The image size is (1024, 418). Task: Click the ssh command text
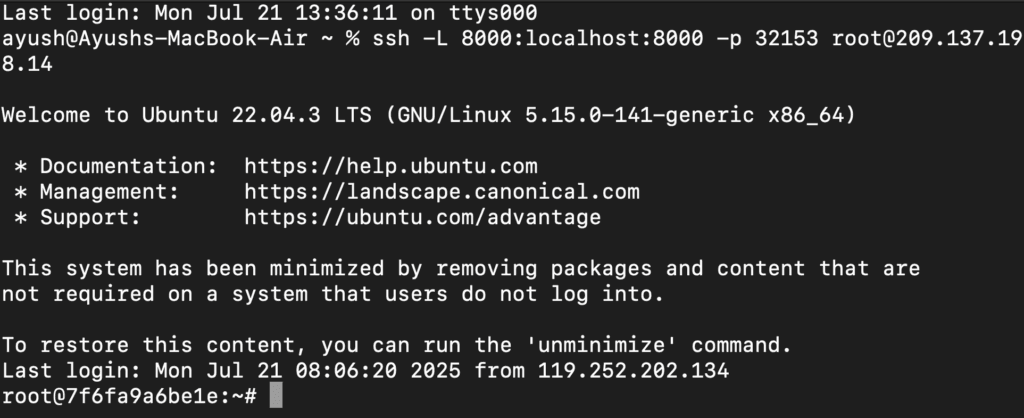tap(391, 39)
